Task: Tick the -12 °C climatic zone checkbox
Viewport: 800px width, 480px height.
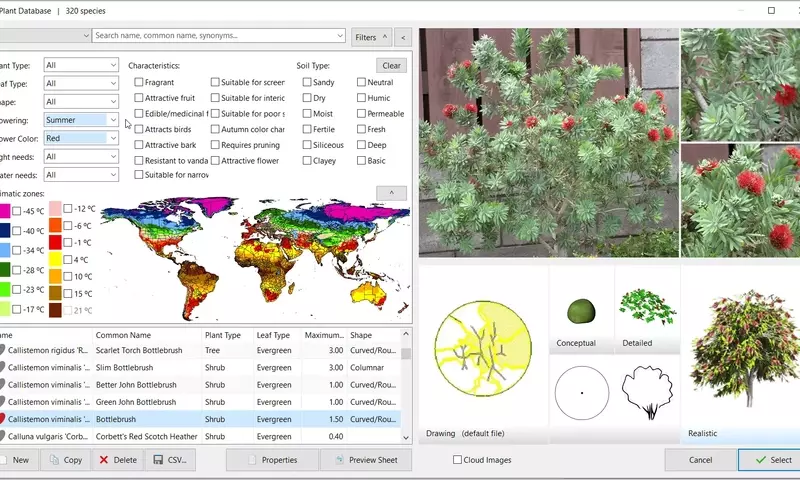Action: point(68,209)
